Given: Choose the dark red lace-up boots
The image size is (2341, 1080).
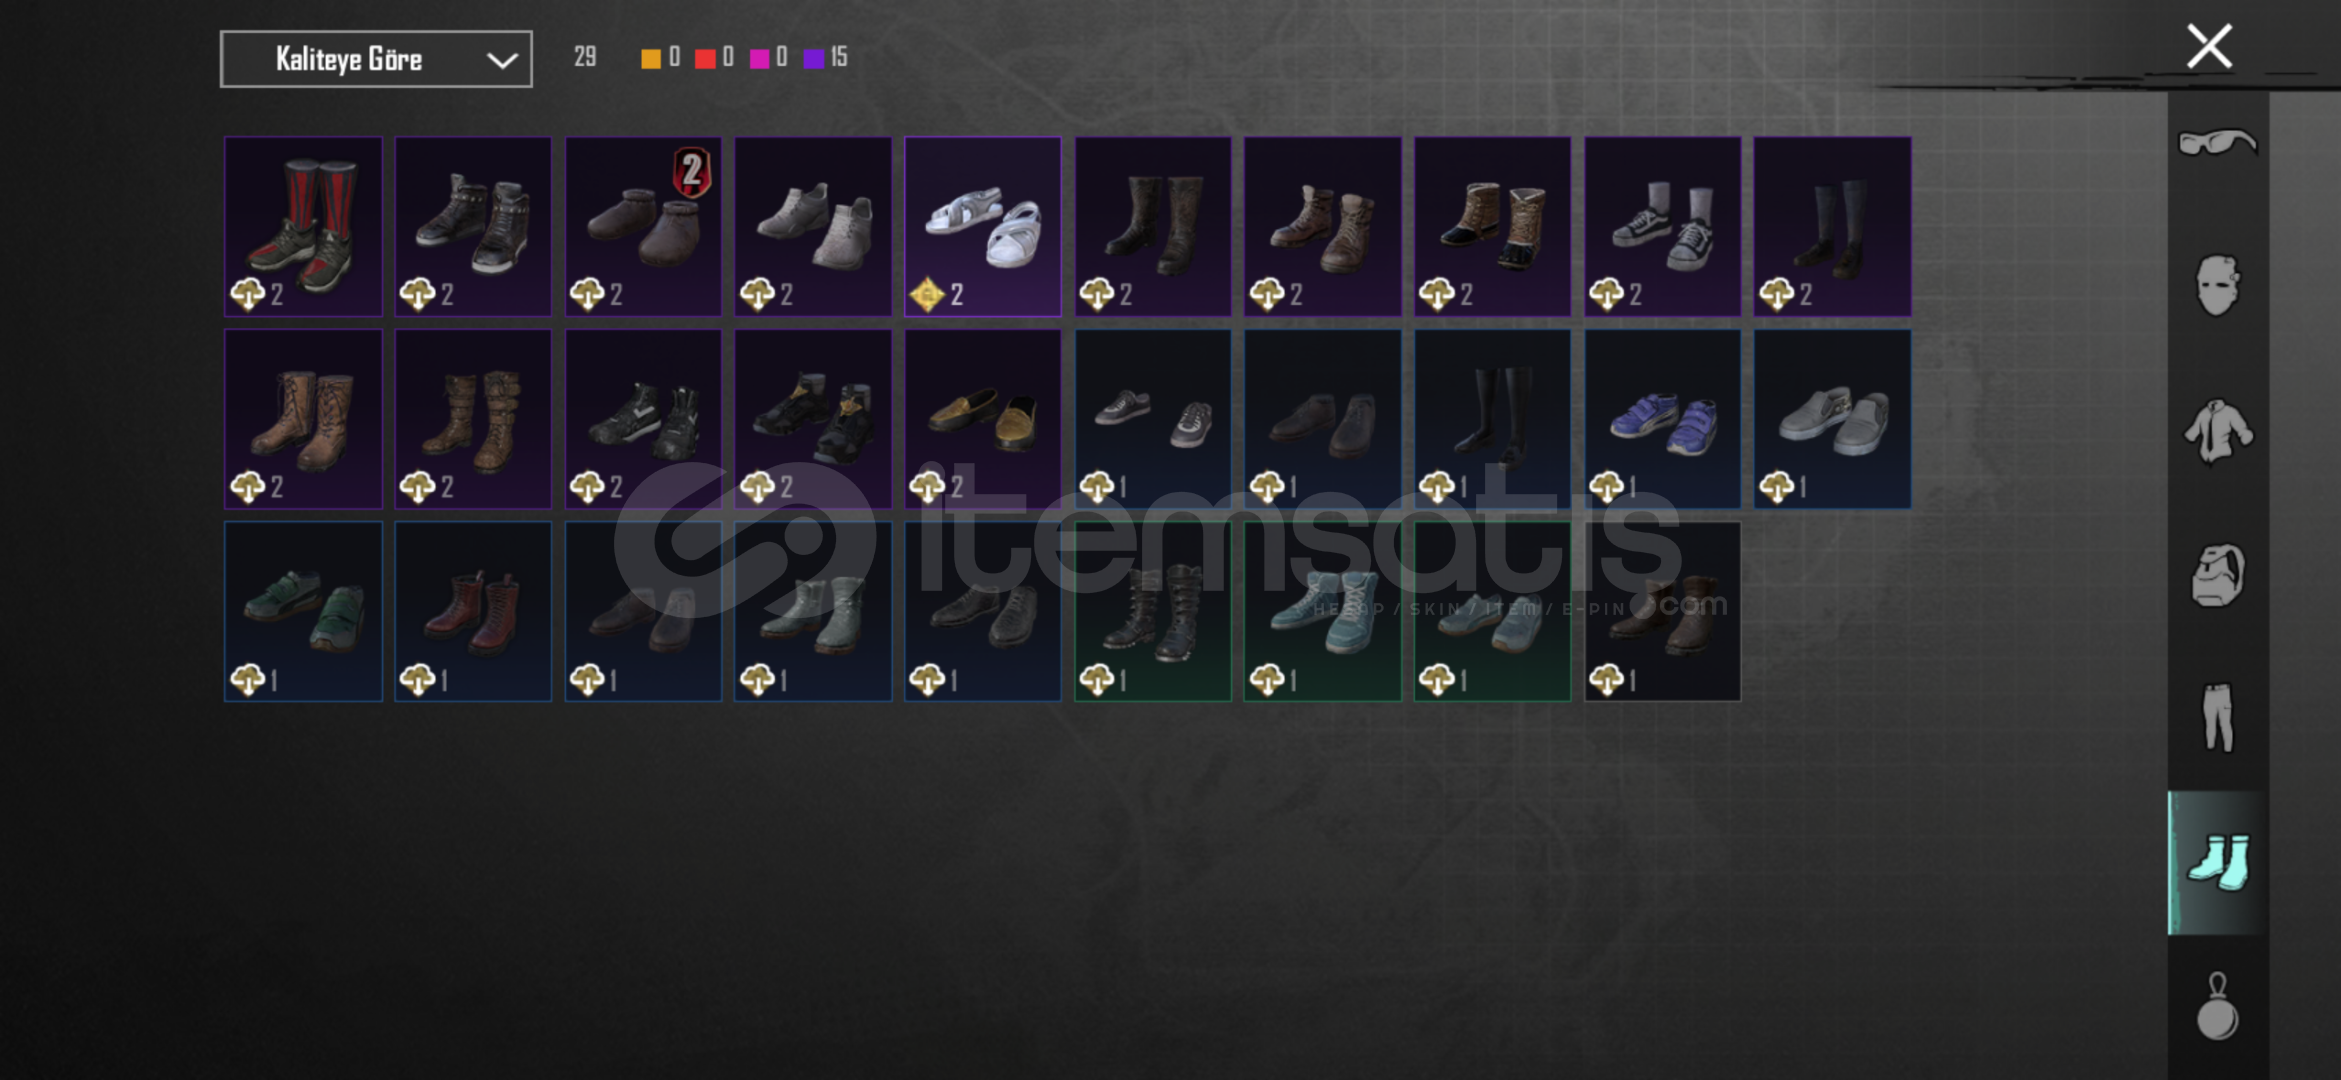Looking at the screenshot, I should click(x=473, y=611).
